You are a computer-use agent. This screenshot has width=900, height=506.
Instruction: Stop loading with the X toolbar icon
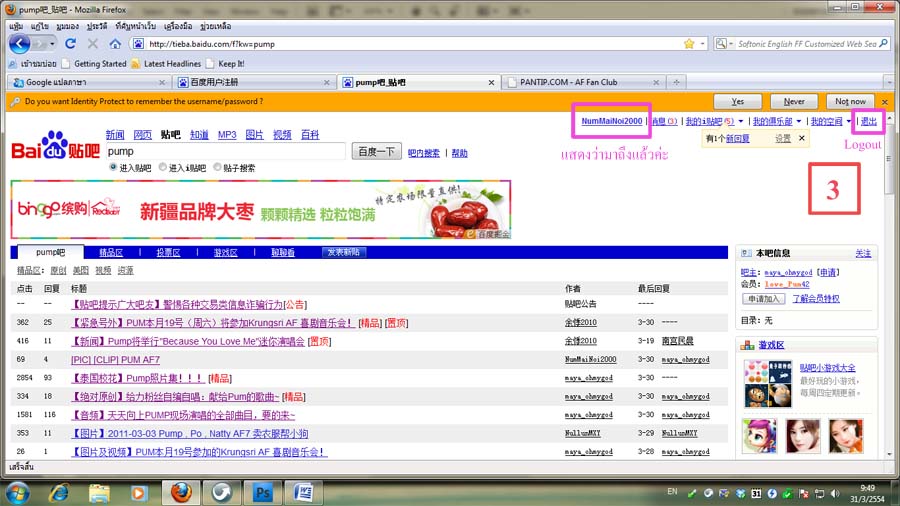coord(92,44)
